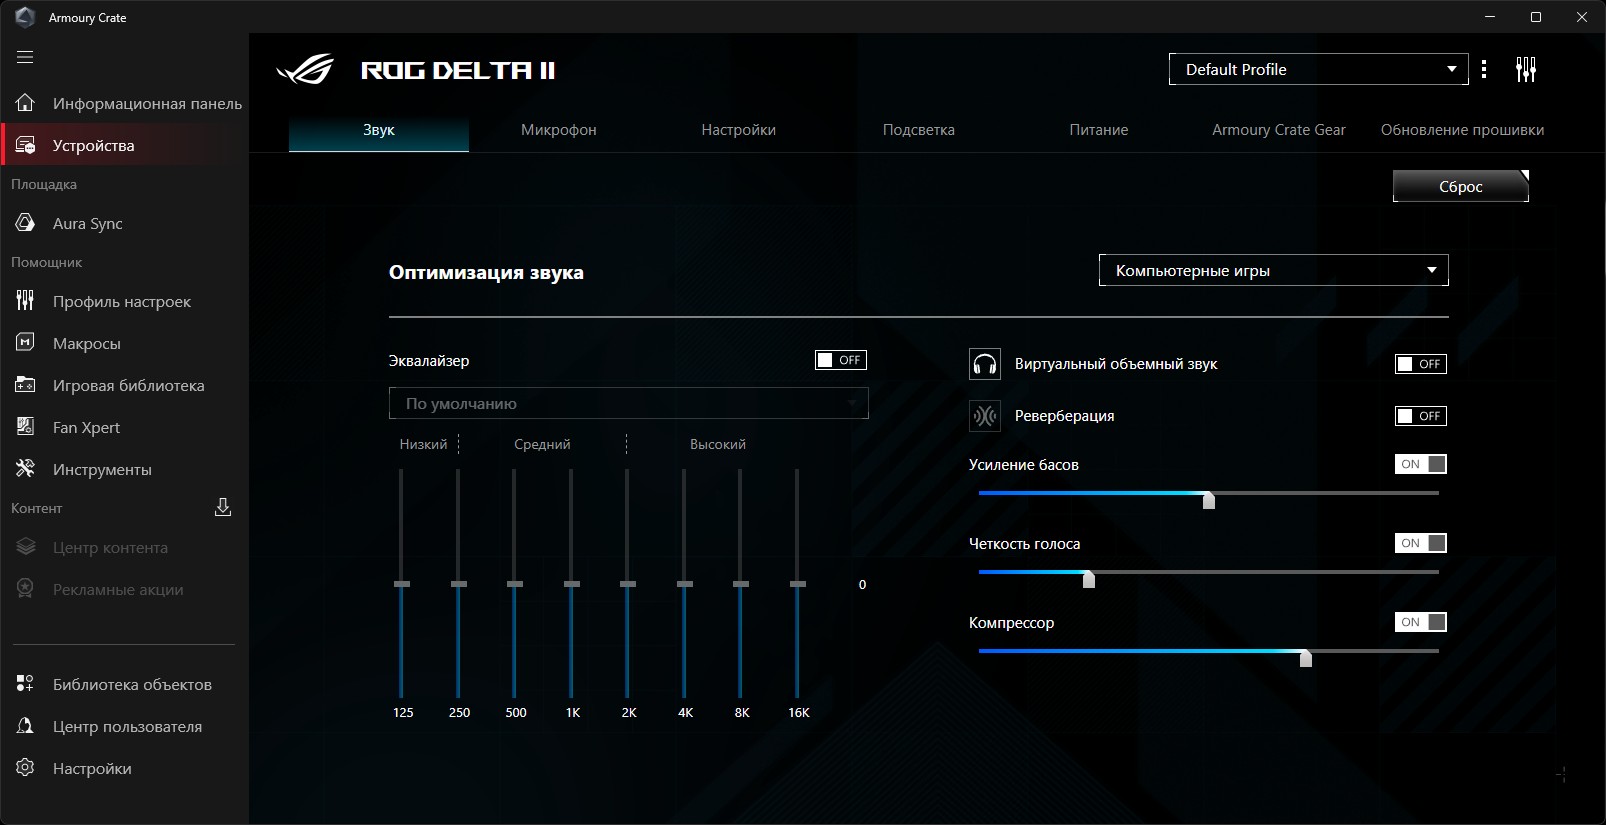Click the Центр пользователя person icon
1606x825 pixels.
pyautogui.click(x=25, y=726)
